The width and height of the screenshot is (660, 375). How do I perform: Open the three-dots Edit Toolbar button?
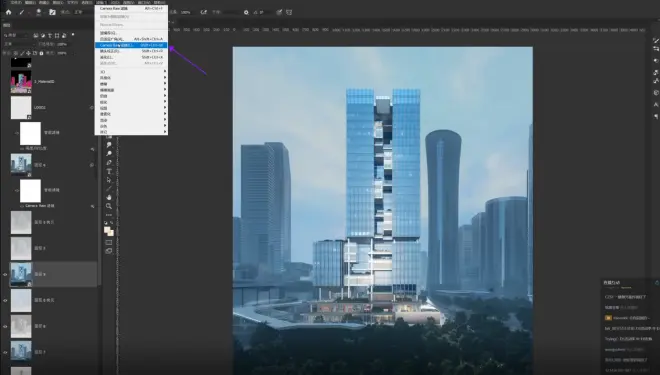point(109,215)
